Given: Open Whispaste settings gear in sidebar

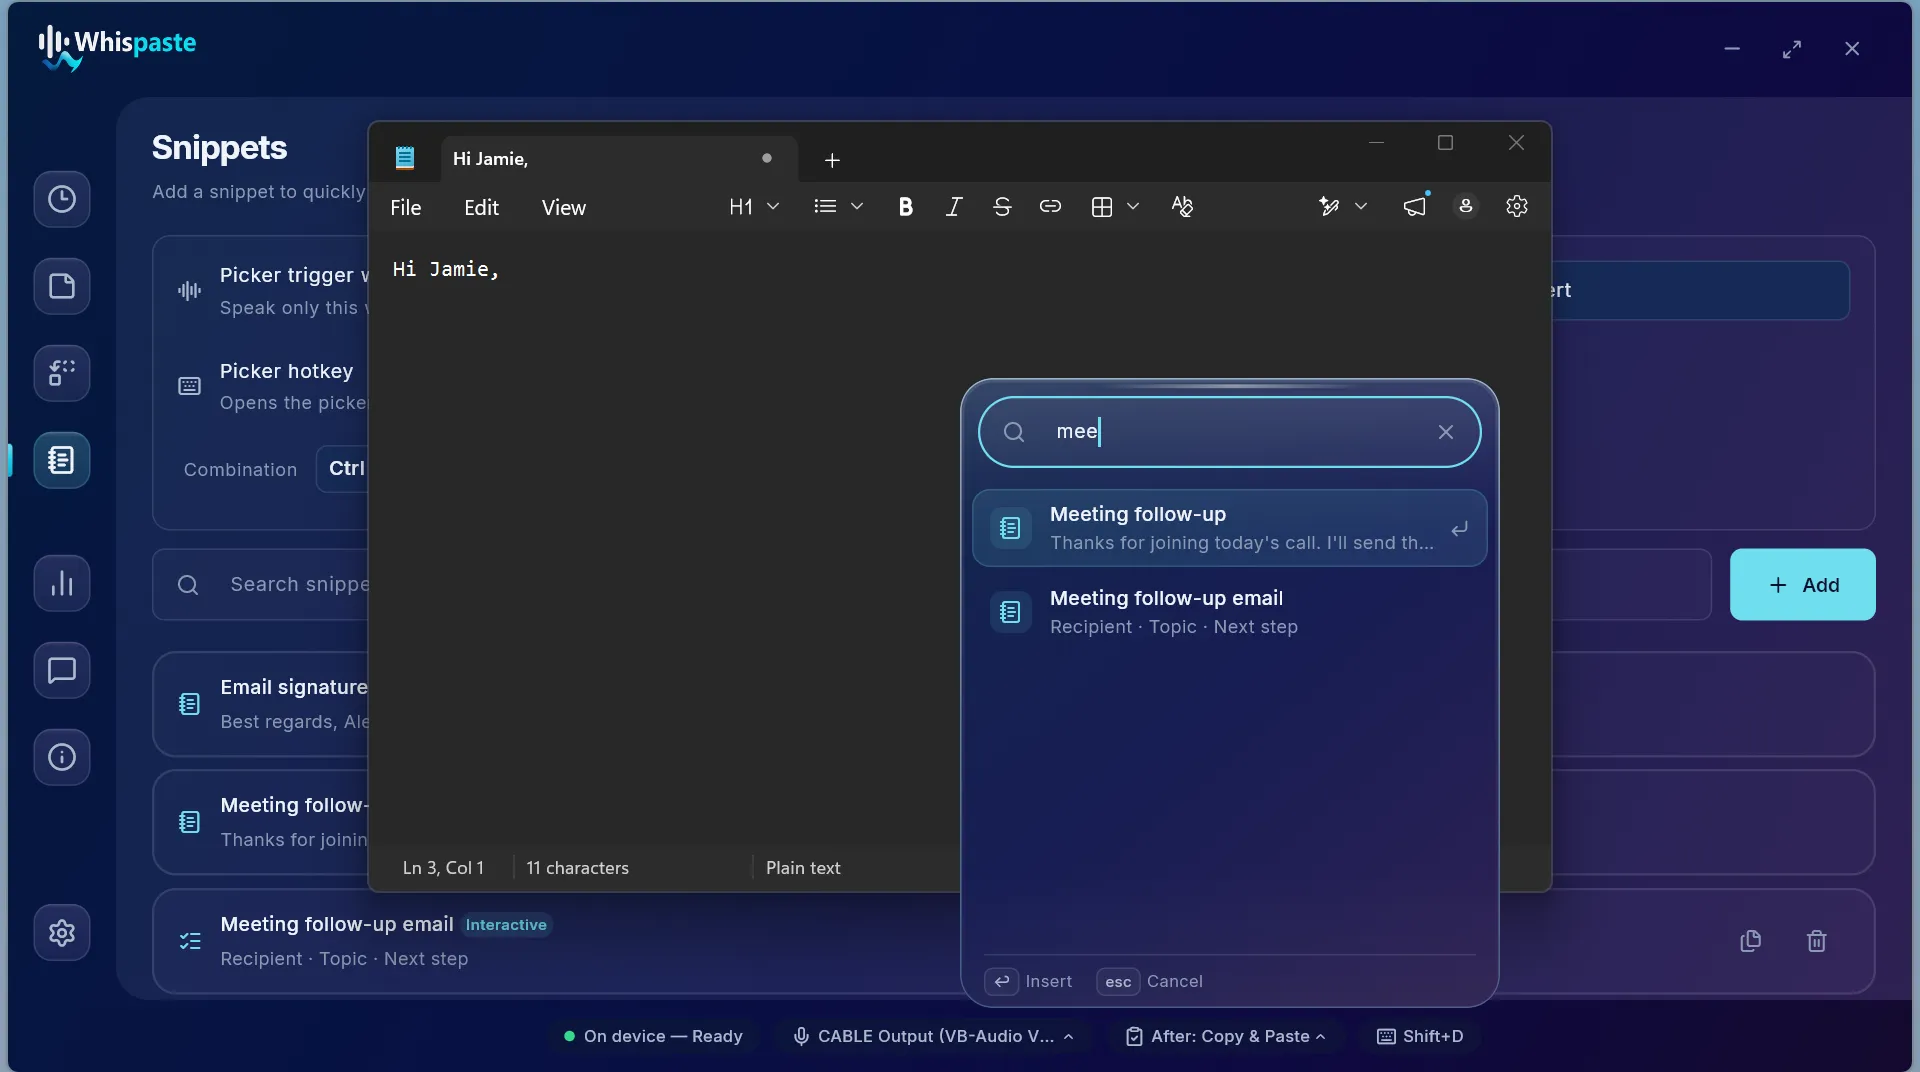Looking at the screenshot, I should [x=62, y=933].
